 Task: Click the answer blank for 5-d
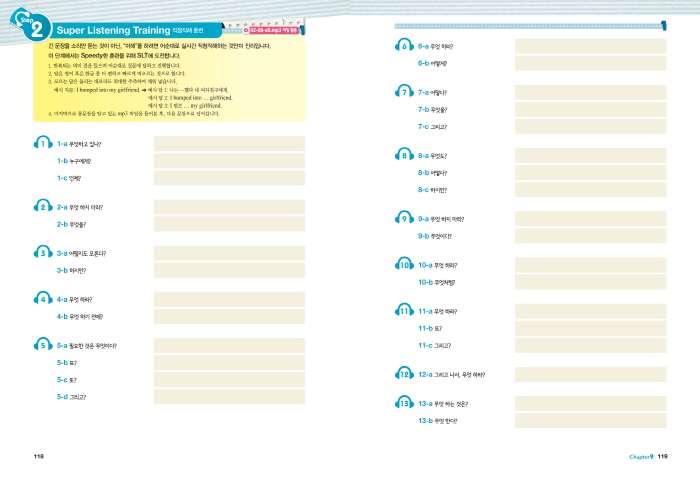point(229,397)
